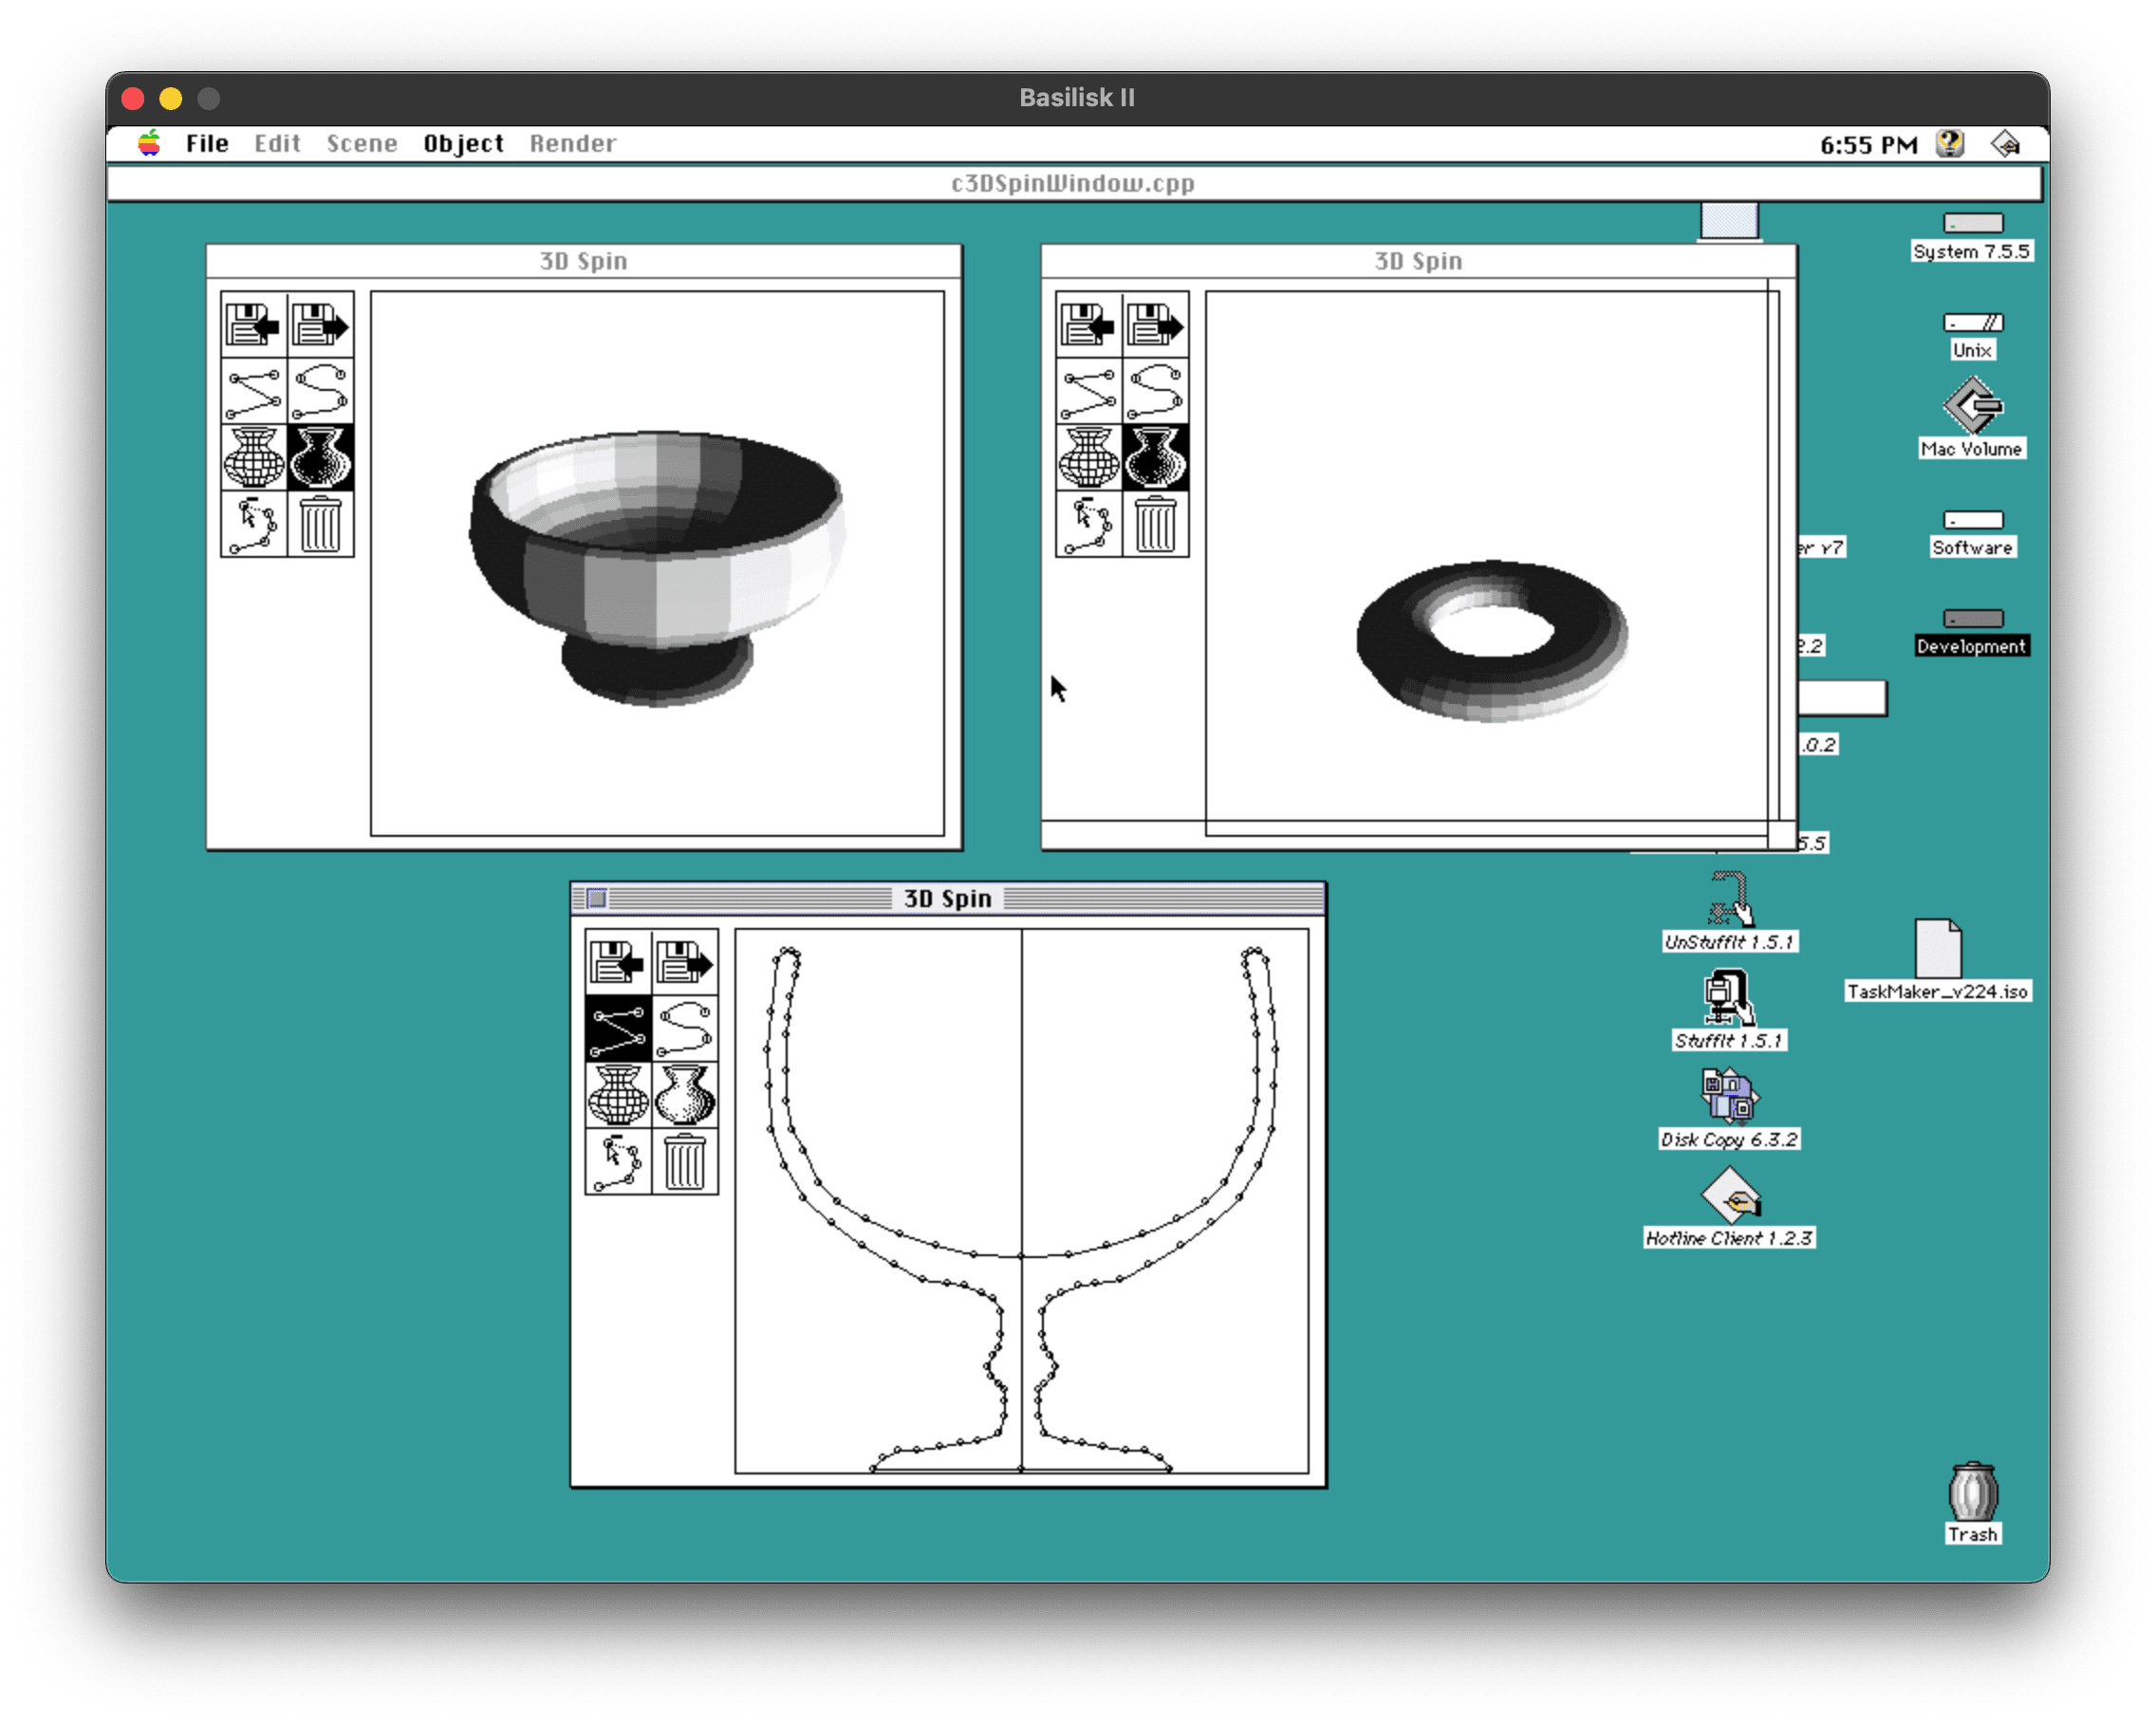Screen dimensions: 2156x1723
Task: Click load-from-disk icon in torus 3D Spin window
Action: click(1088, 325)
